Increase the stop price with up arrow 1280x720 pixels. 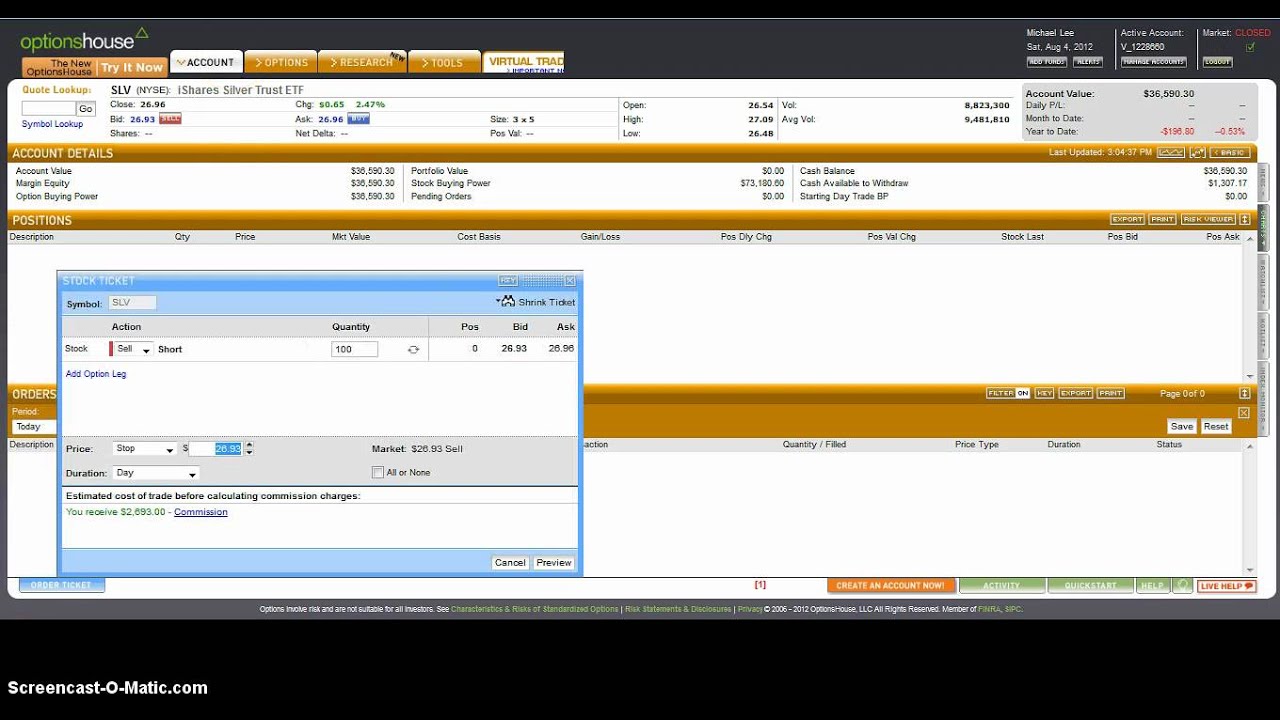tap(249, 445)
